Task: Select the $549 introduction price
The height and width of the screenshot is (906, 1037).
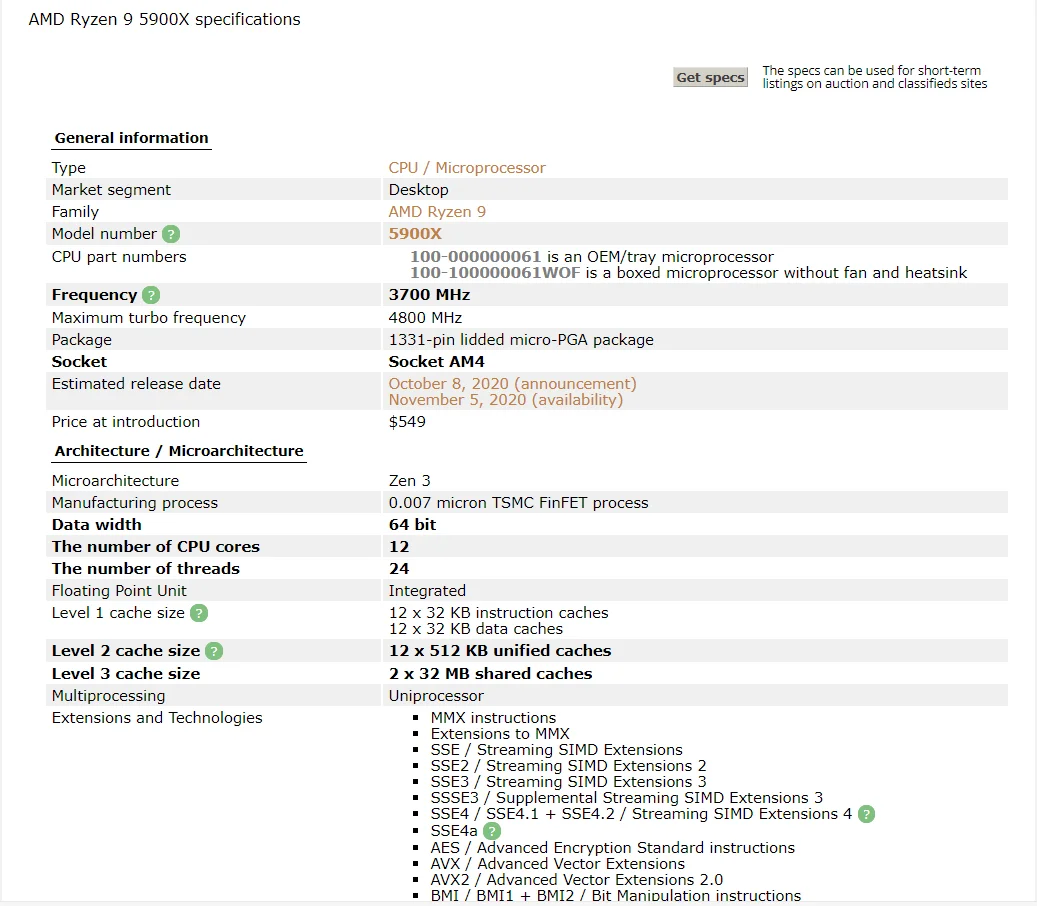Action: [x=407, y=421]
